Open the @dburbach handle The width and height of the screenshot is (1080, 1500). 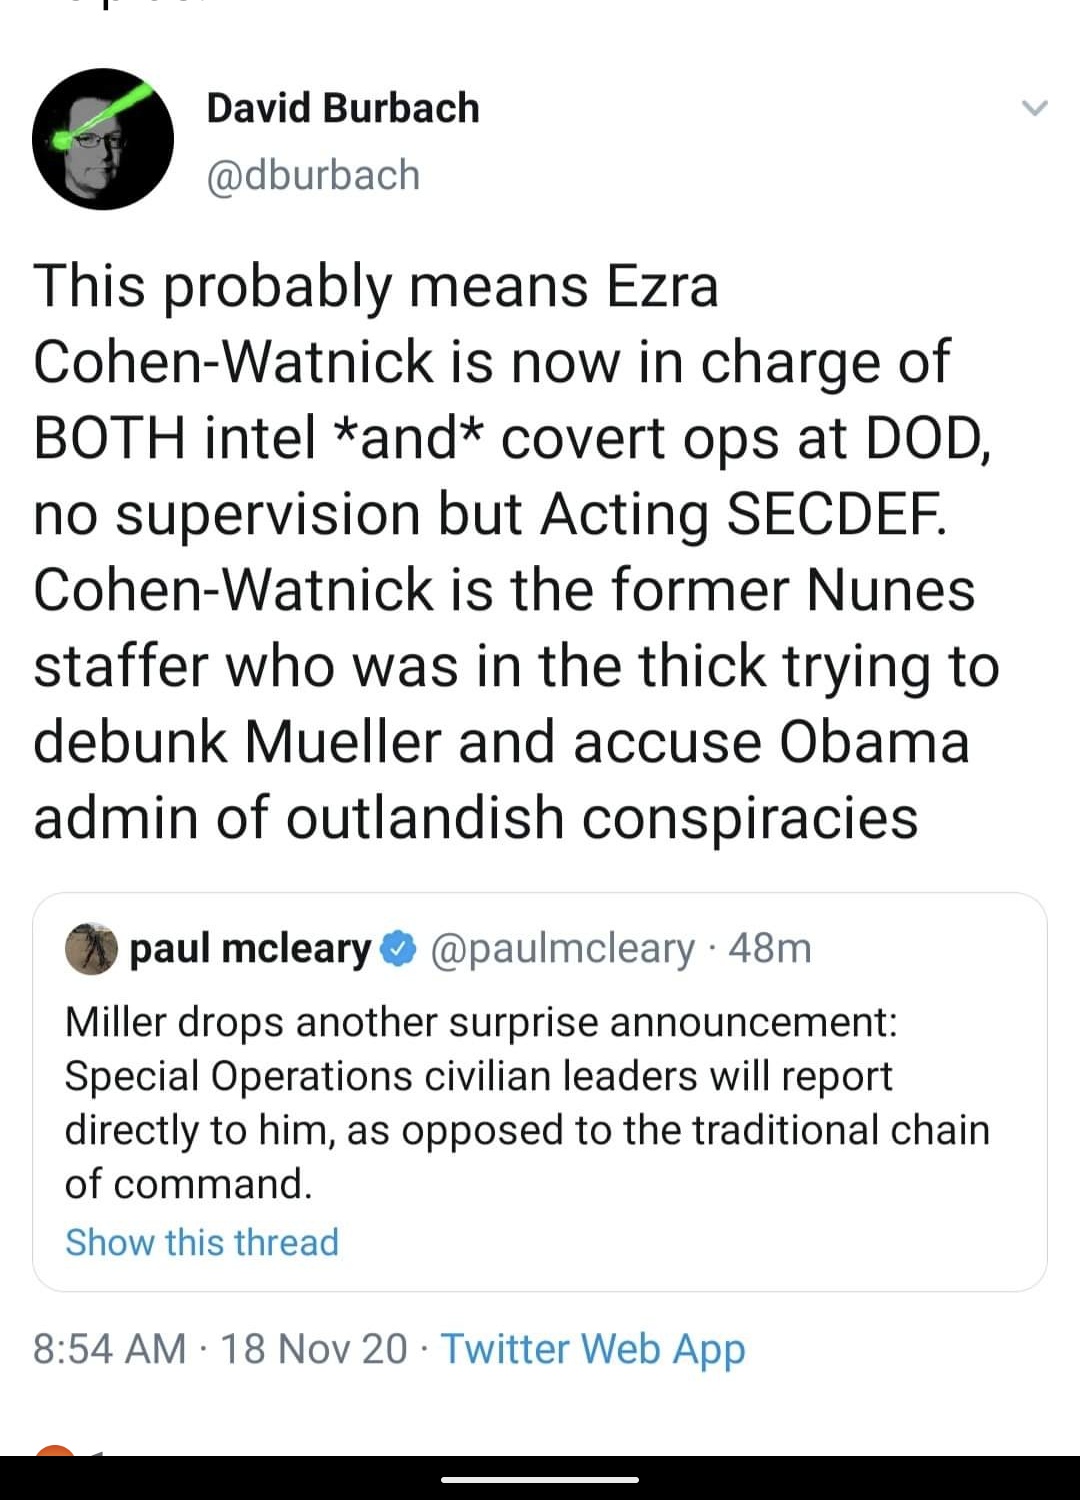[x=312, y=175]
